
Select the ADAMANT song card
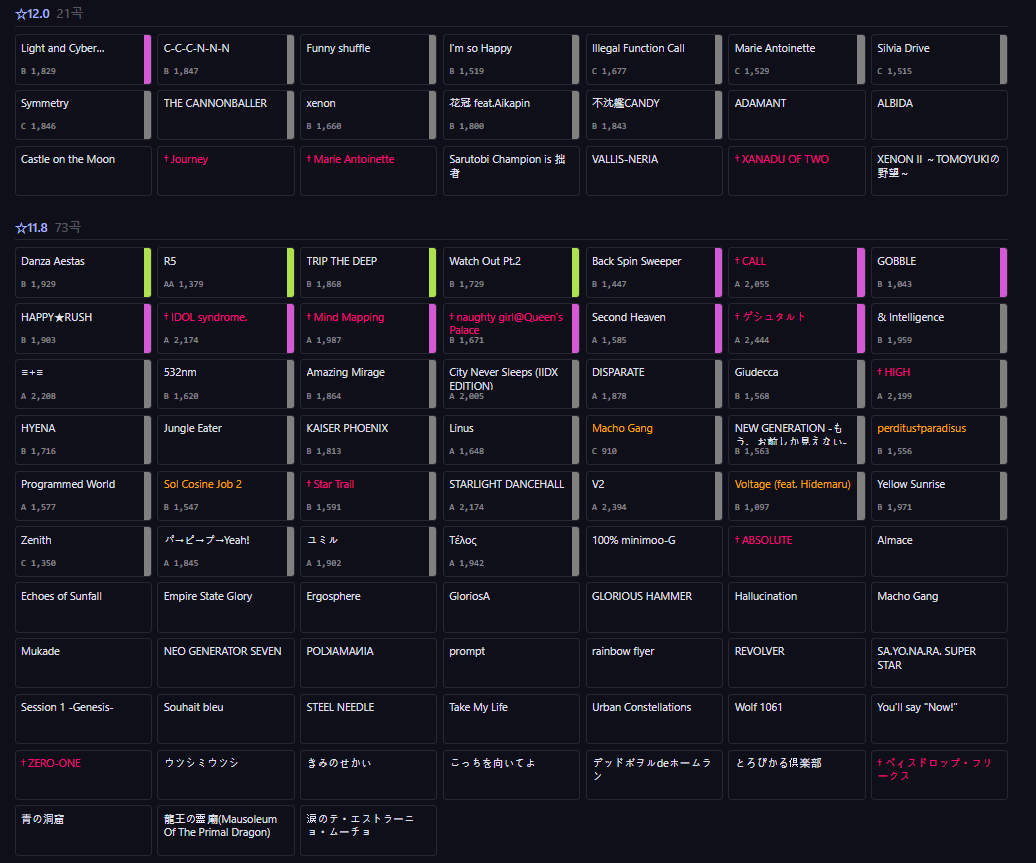click(x=797, y=115)
